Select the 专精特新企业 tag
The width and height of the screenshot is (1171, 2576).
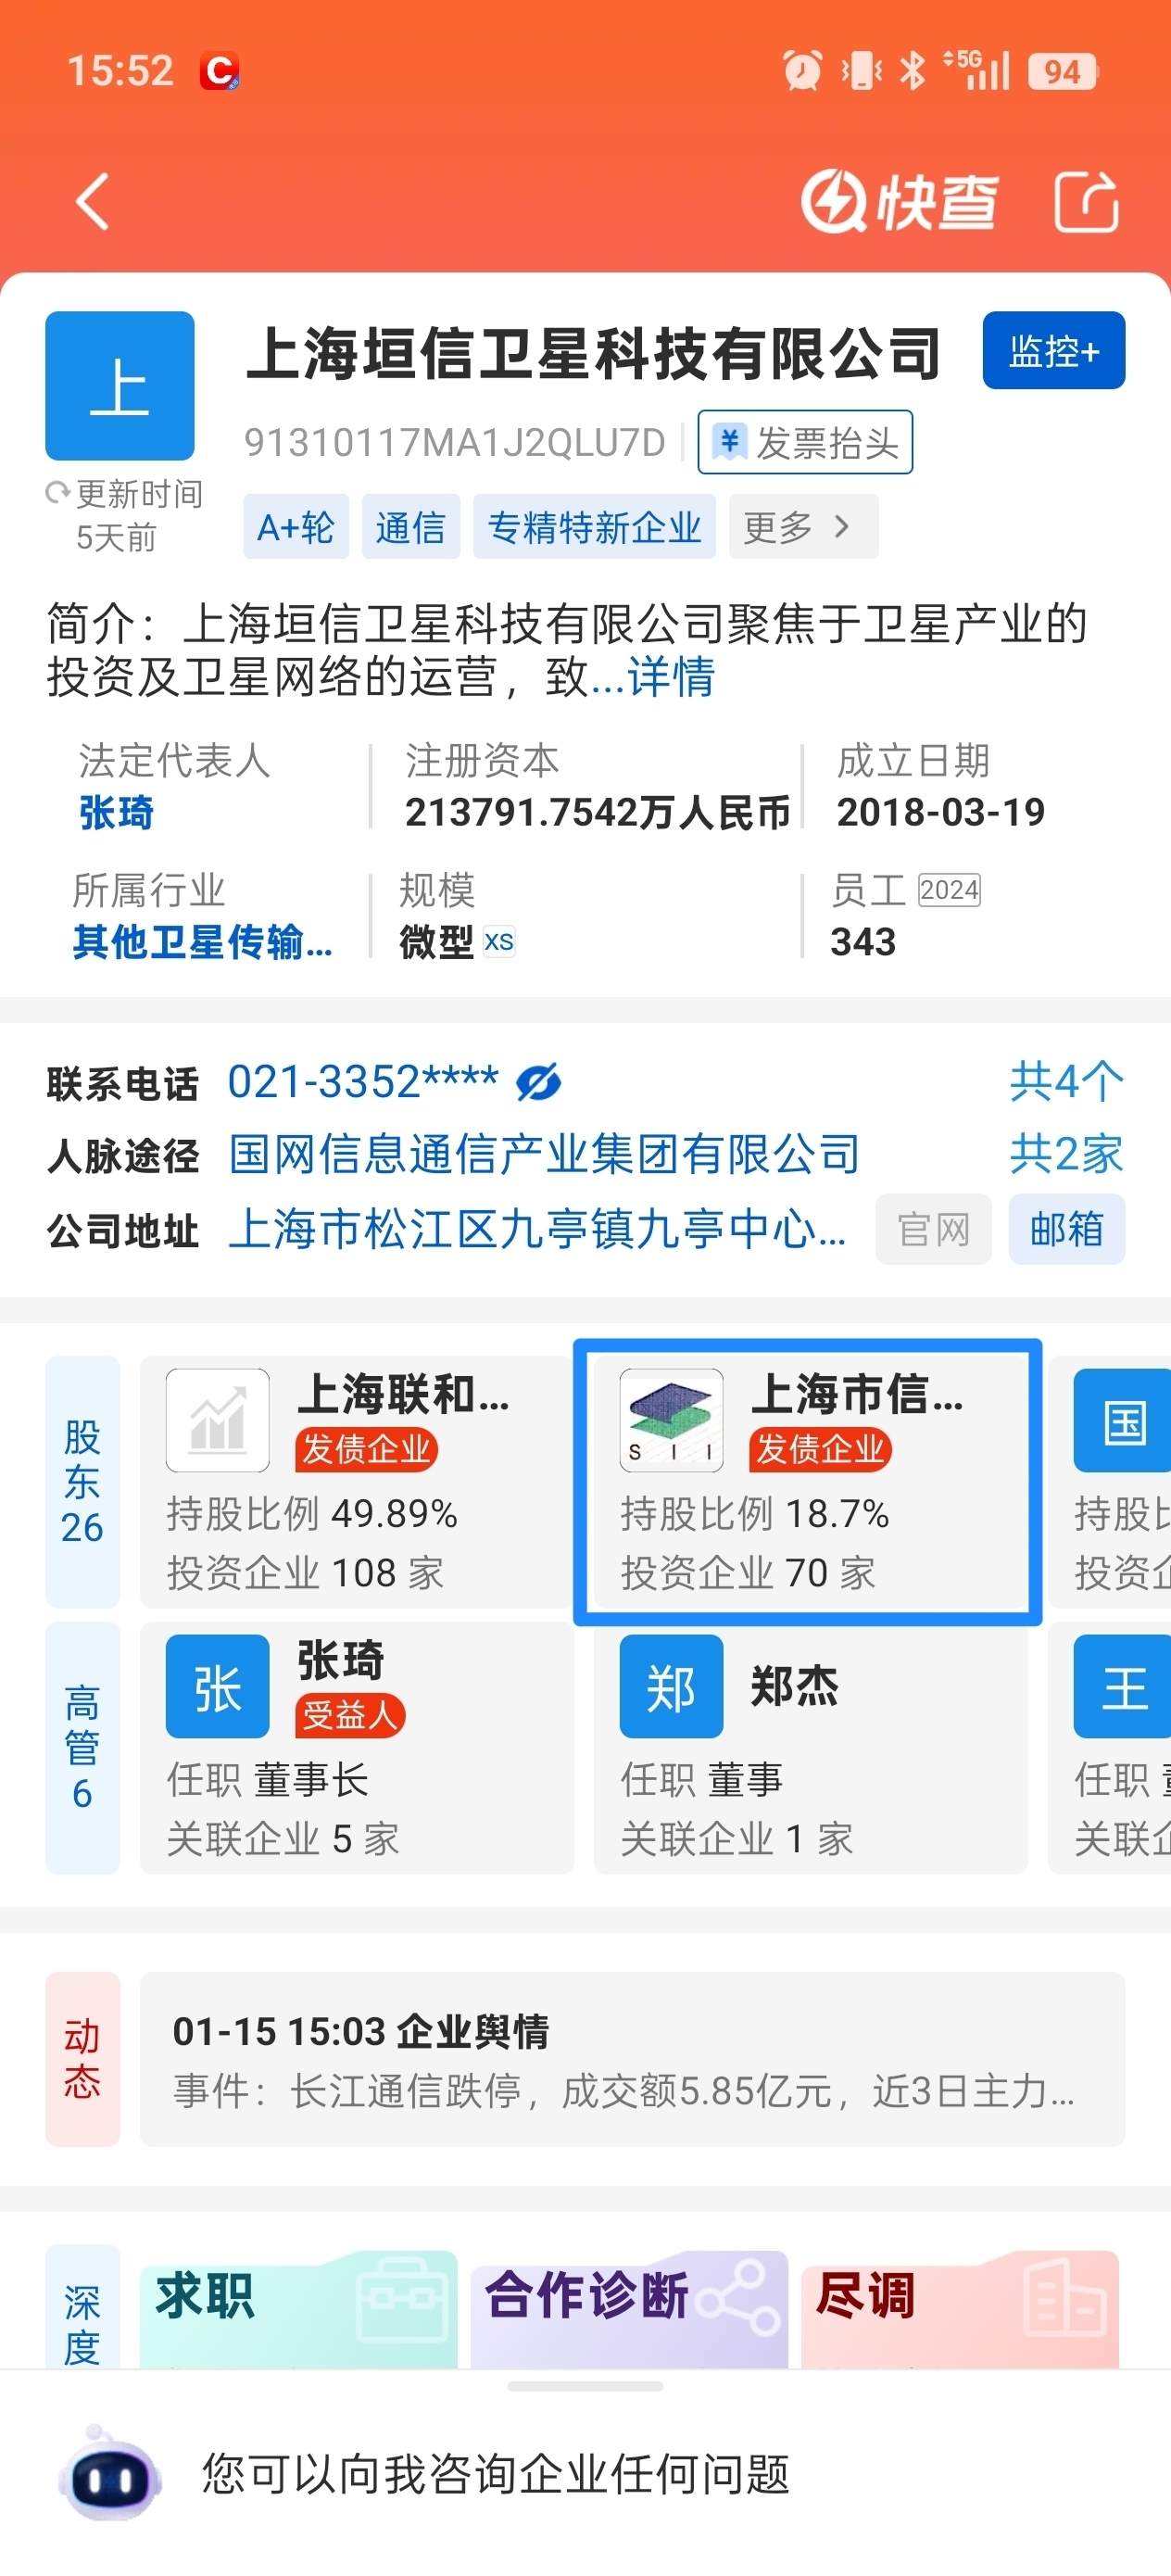pyautogui.click(x=594, y=526)
